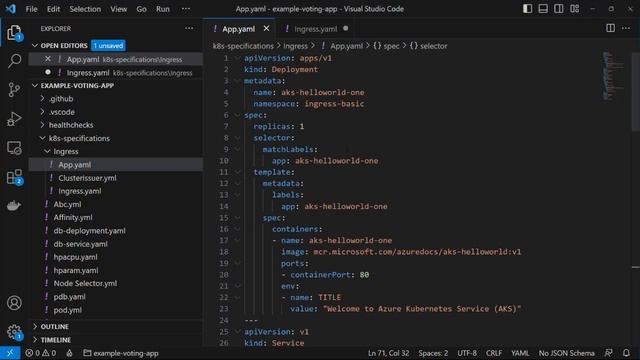
Task: Open Customize Layout icon
Action: (x=574, y=9)
